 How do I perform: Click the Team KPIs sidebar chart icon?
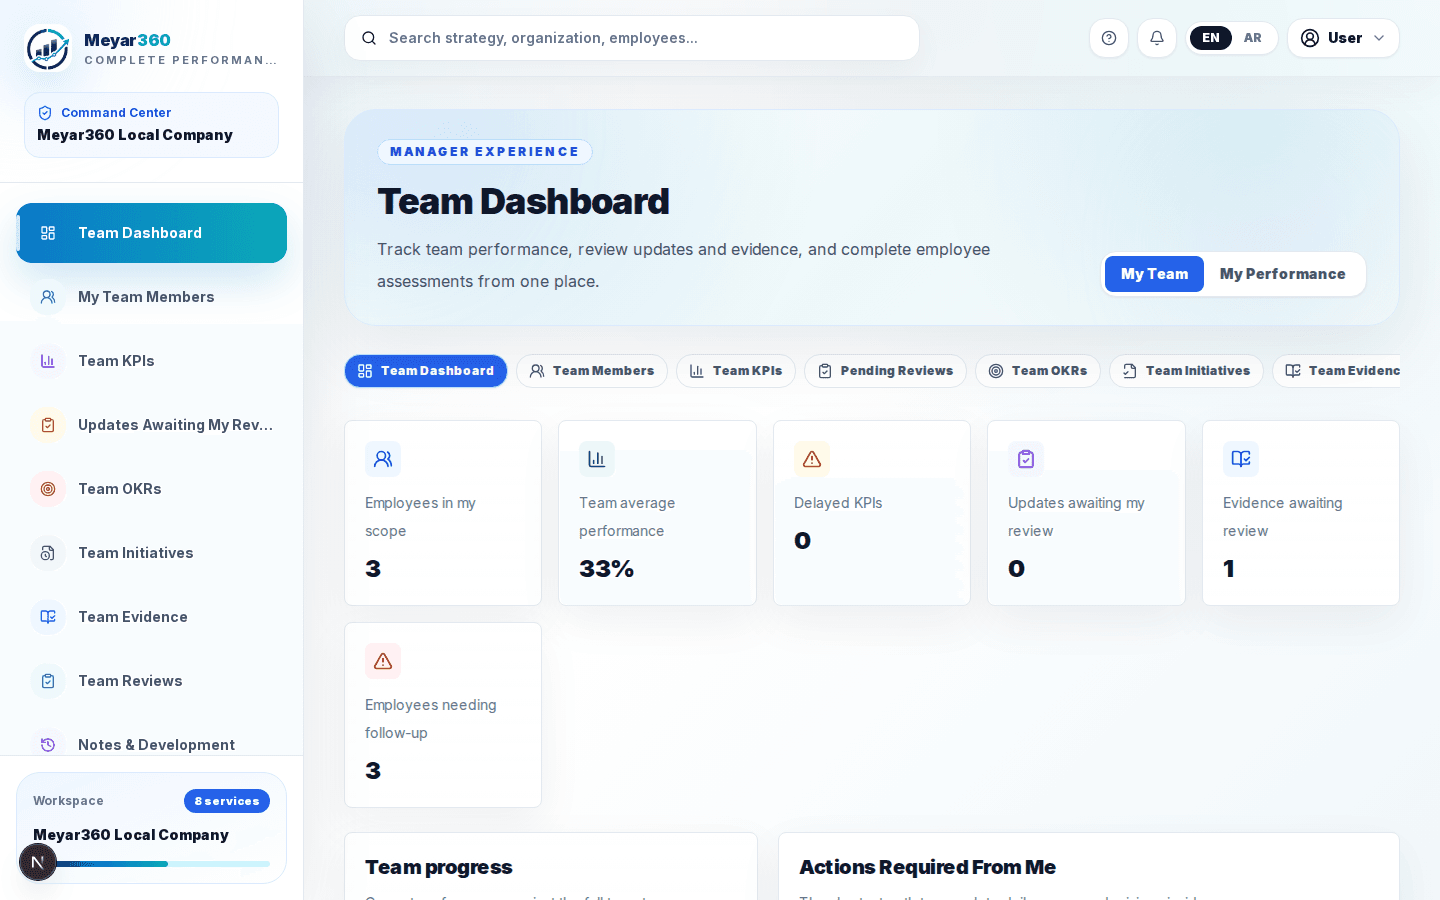pyautogui.click(x=48, y=361)
